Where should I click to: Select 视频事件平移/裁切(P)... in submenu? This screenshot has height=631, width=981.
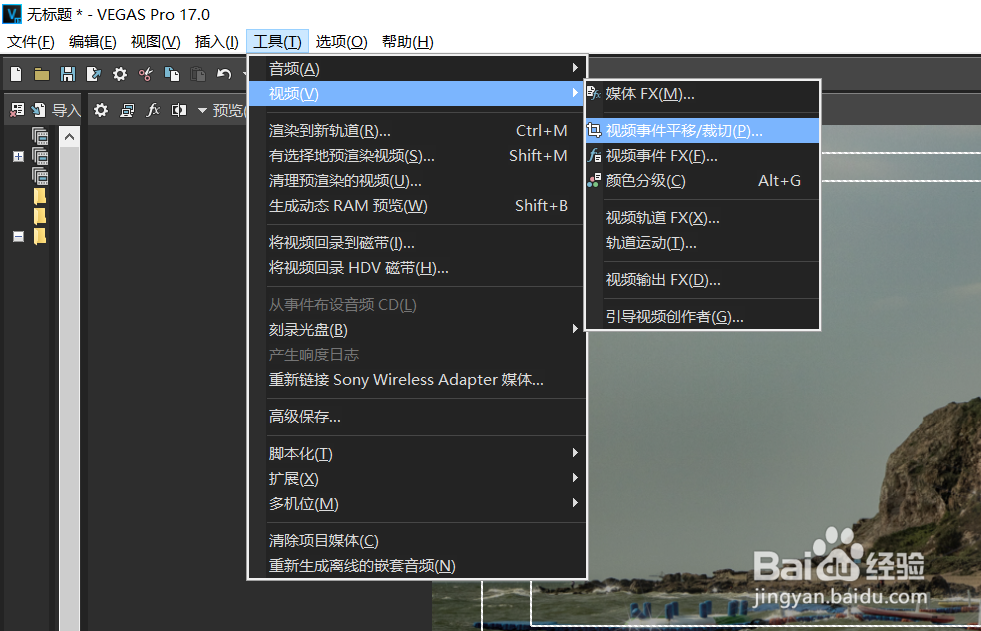pyautogui.click(x=702, y=131)
